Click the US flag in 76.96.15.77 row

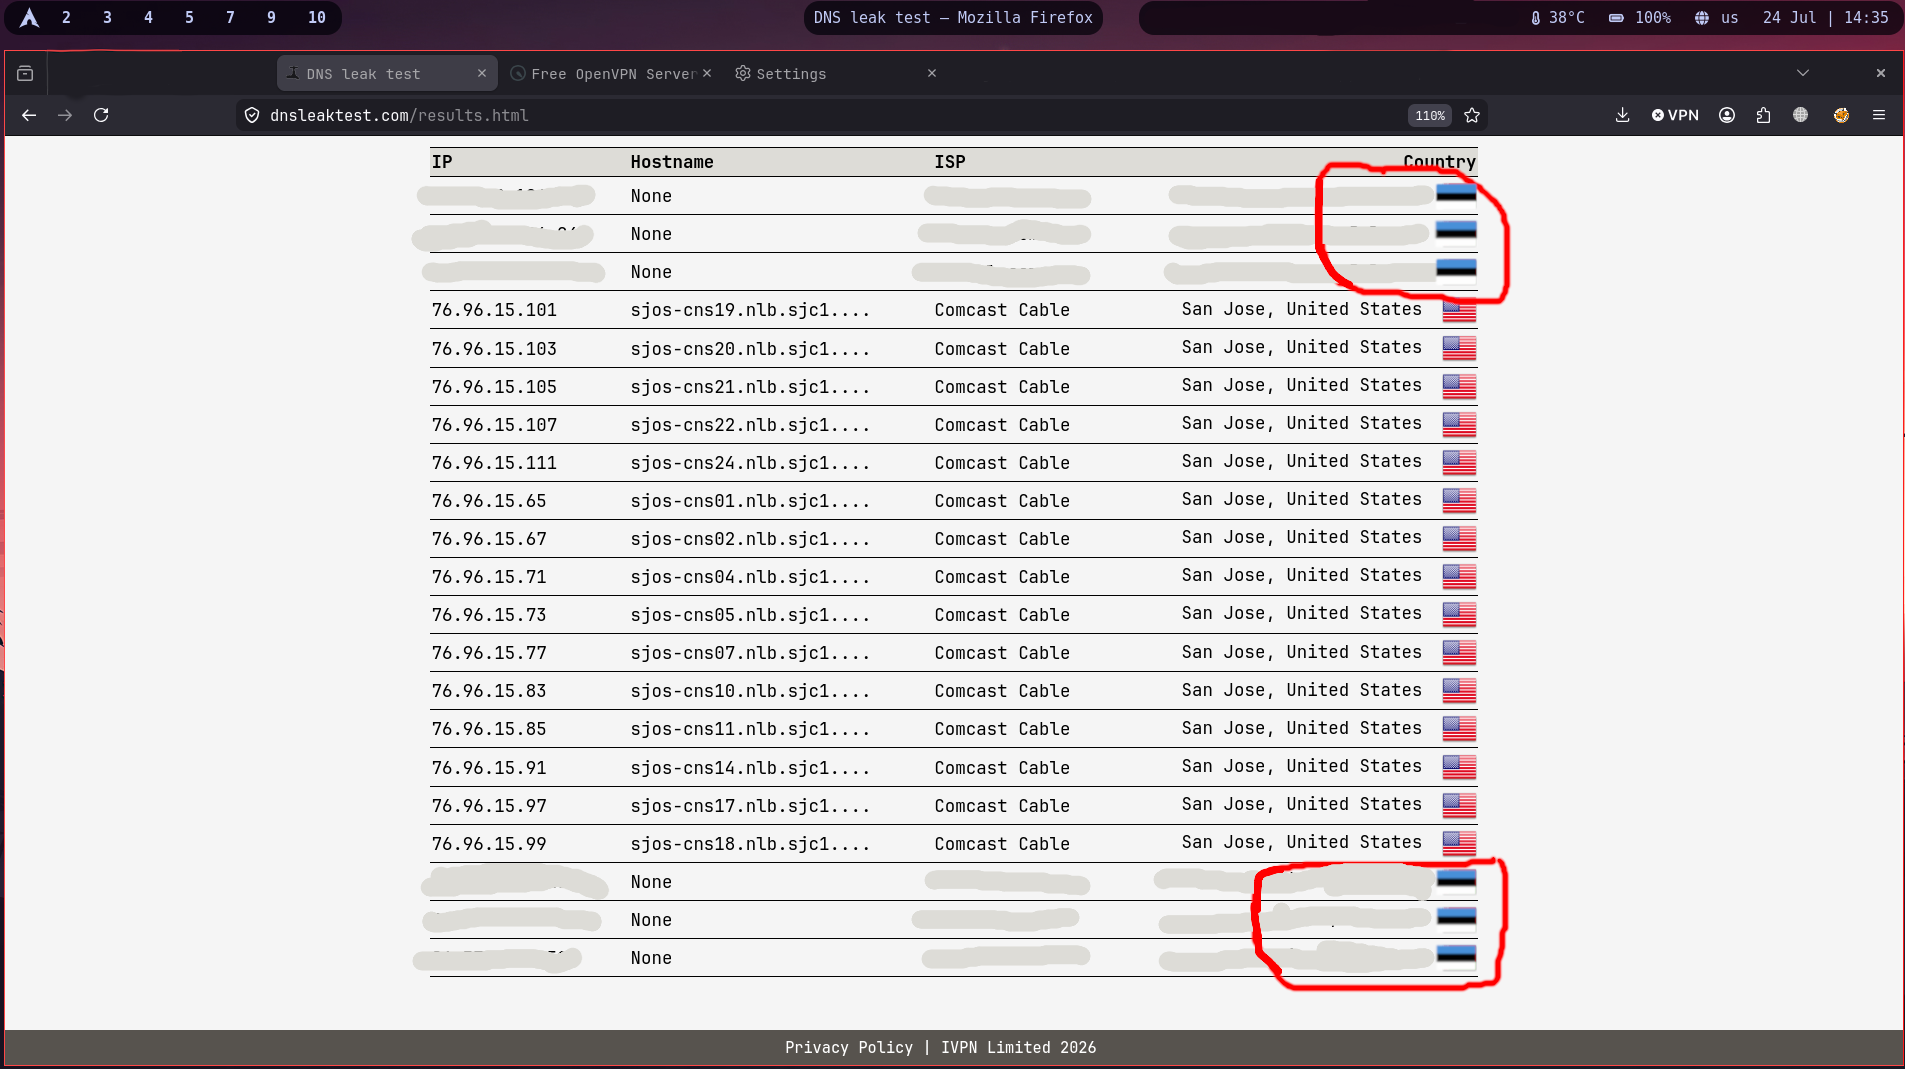[1459, 653]
